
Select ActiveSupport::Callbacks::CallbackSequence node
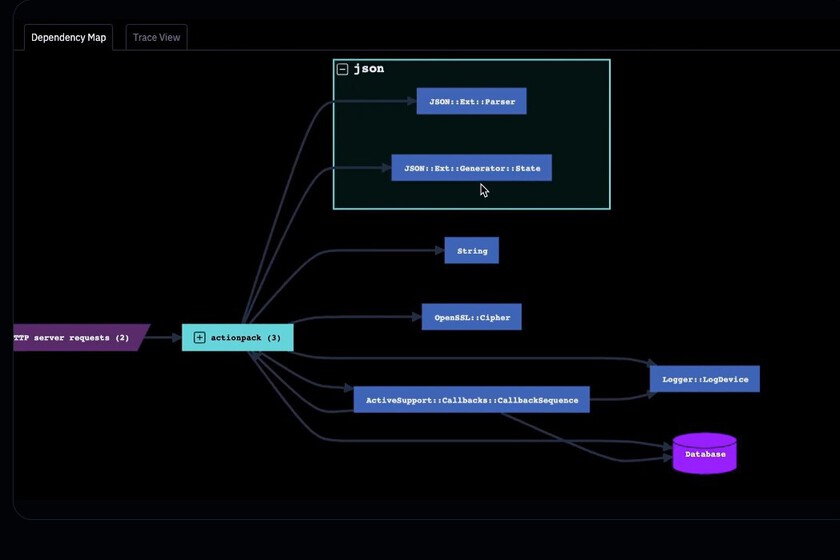471,400
